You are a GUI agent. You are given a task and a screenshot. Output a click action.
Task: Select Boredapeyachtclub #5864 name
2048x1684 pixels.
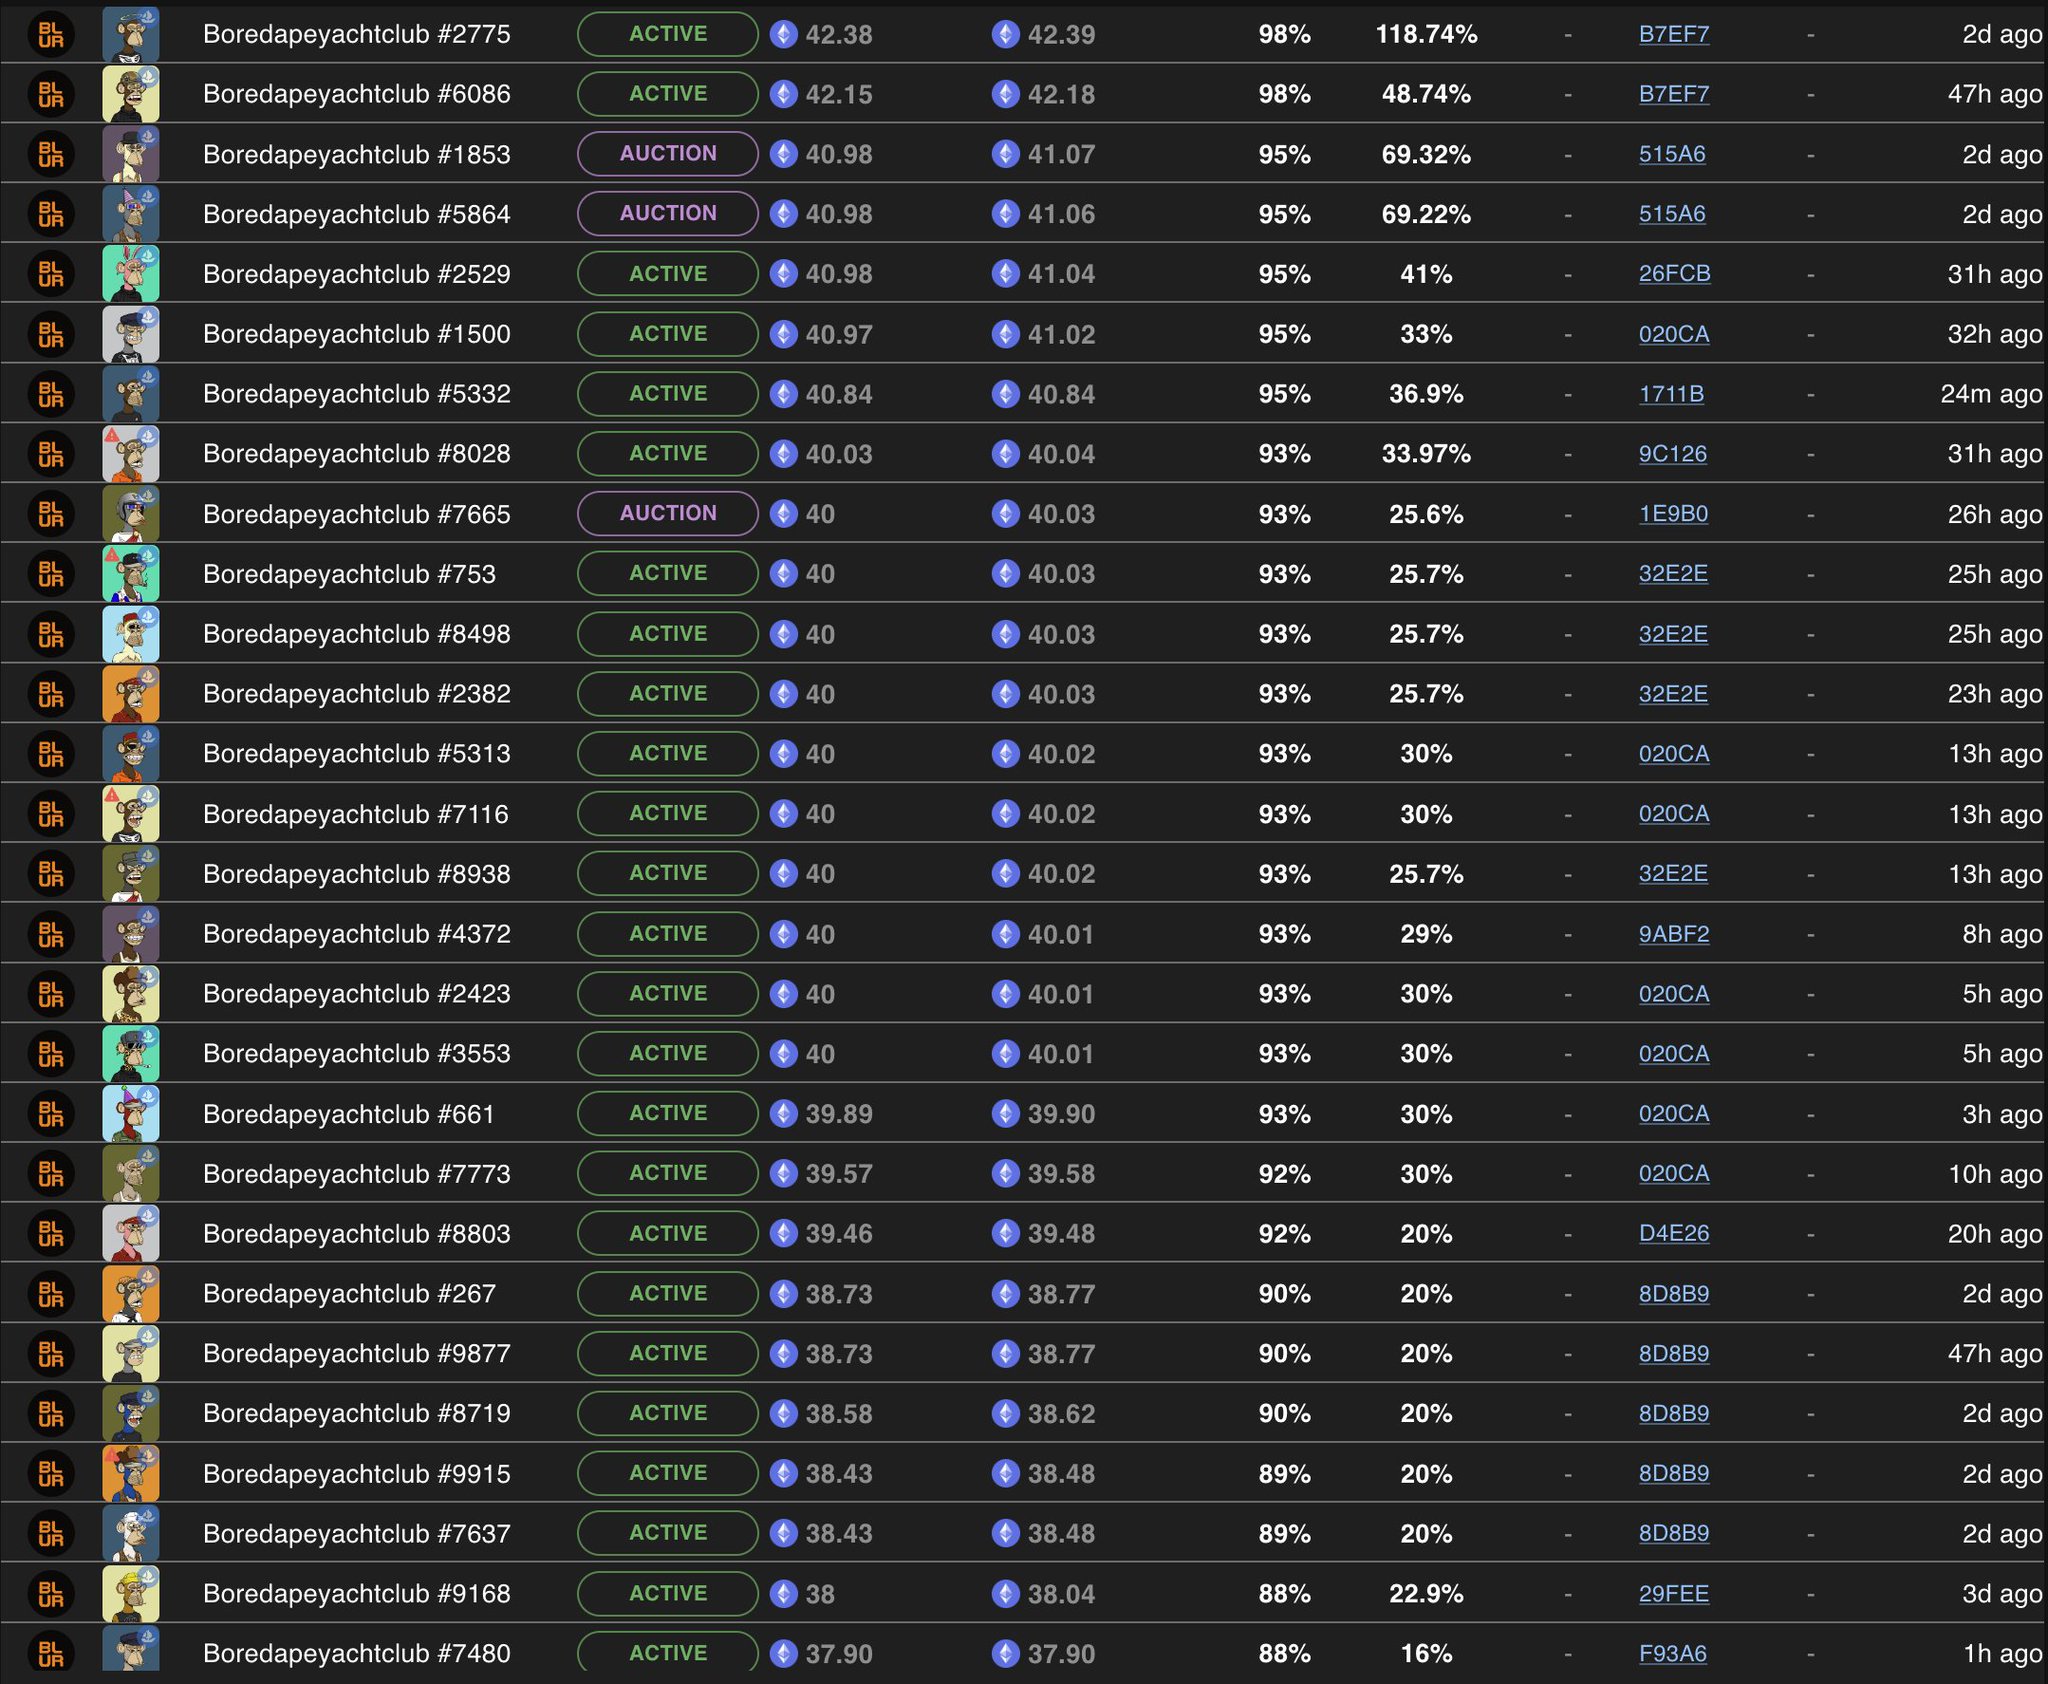click(357, 214)
